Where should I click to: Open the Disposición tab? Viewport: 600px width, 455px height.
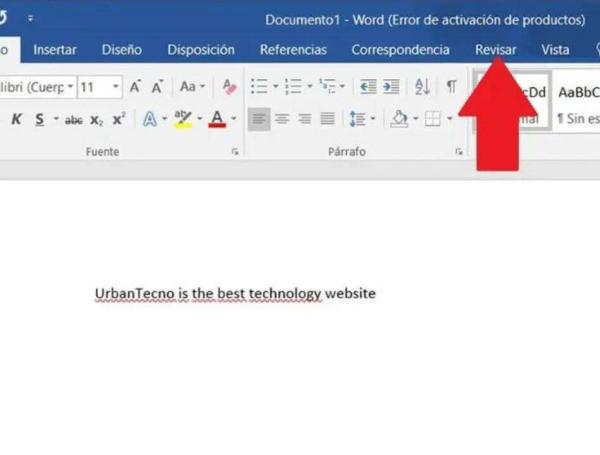tap(201, 50)
